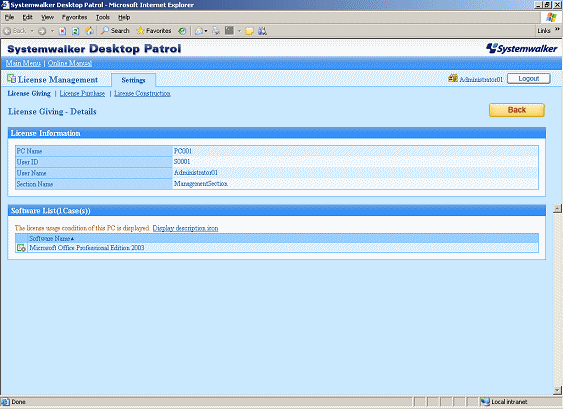
Task: Click the Search toolbar button
Action: (x=115, y=31)
